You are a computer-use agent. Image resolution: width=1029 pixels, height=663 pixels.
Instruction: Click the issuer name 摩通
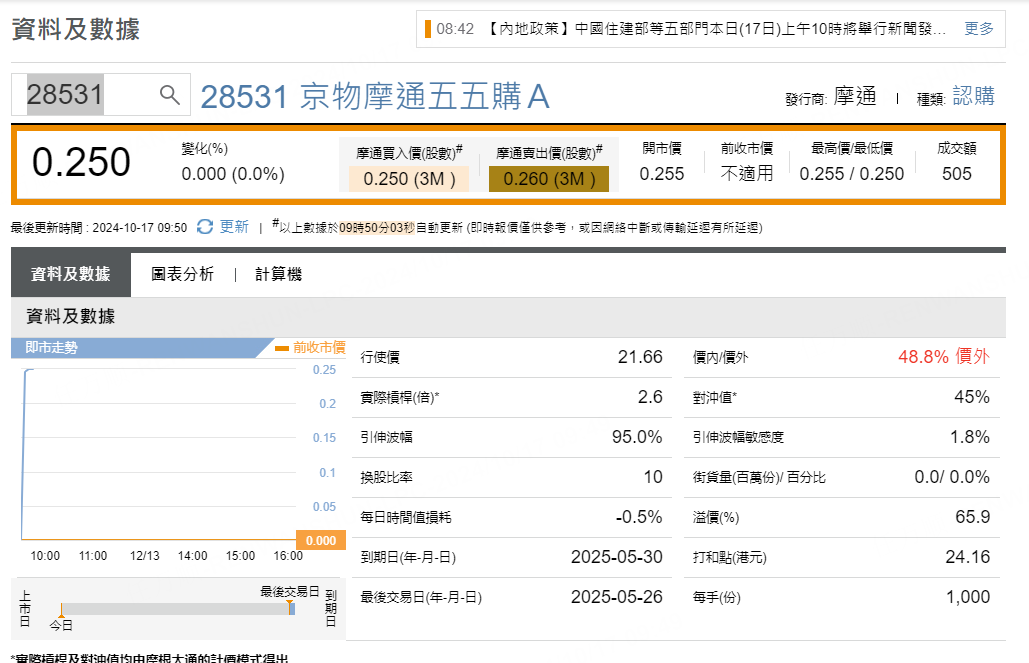(x=855, y=96)
